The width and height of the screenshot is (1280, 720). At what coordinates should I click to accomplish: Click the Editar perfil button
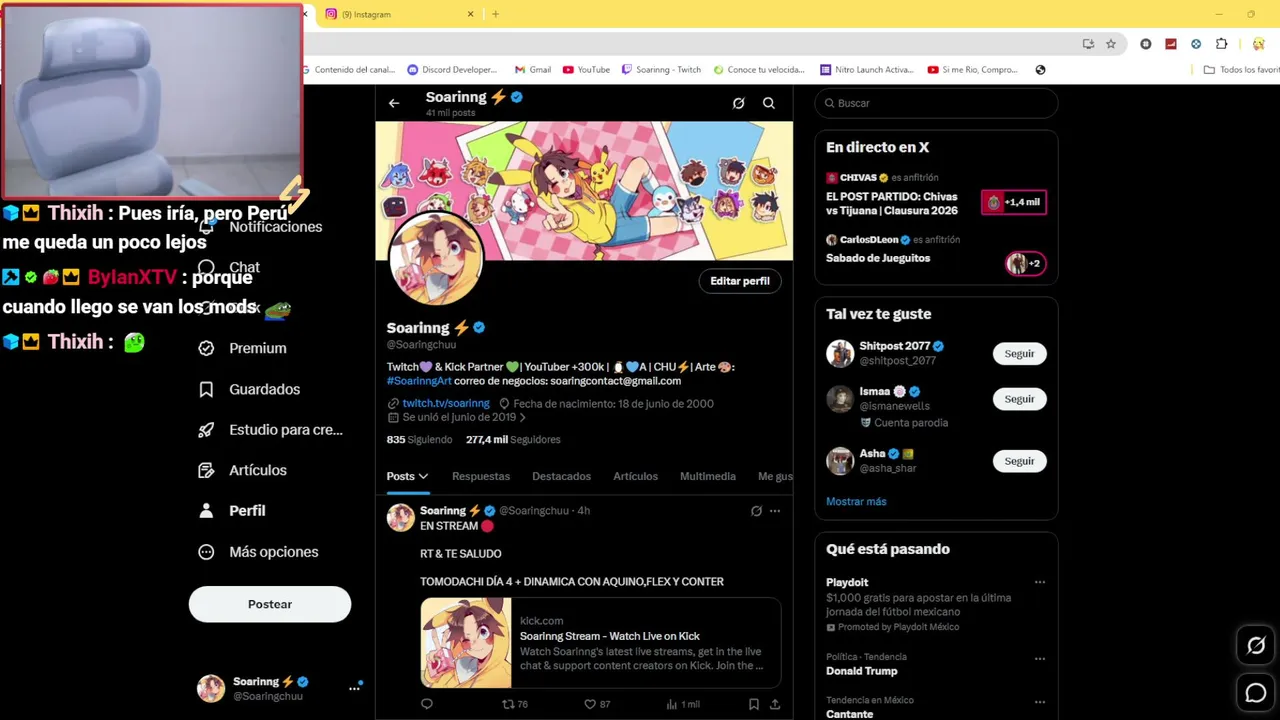click(740, 281)
